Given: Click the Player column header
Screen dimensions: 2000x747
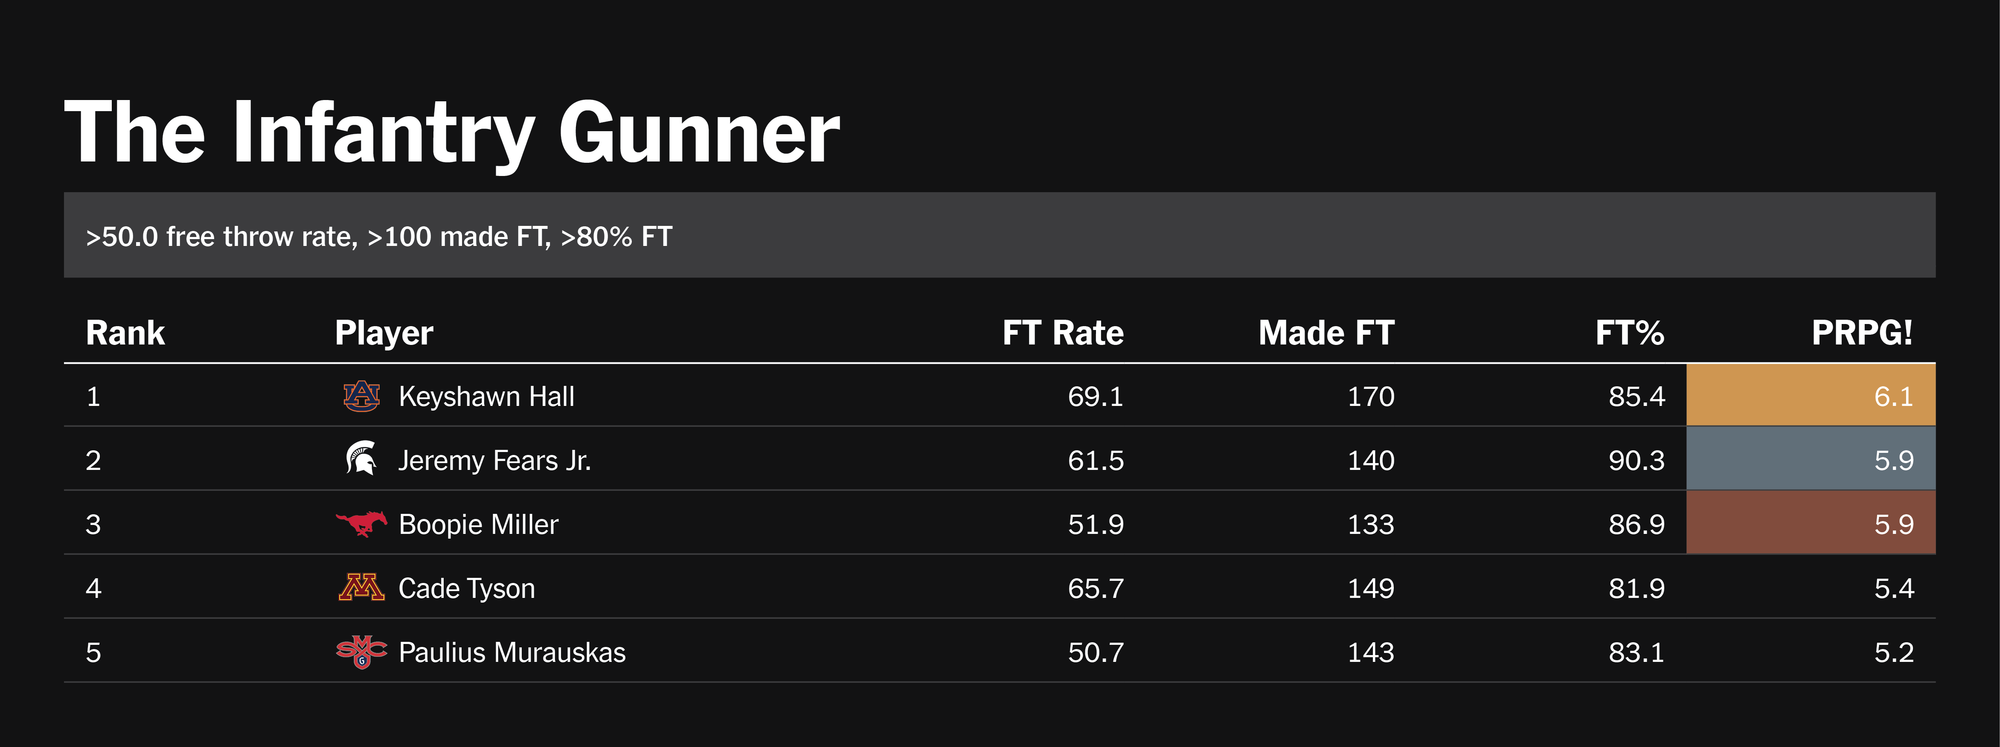Looking at the screenshot, I should pos(384,333).
